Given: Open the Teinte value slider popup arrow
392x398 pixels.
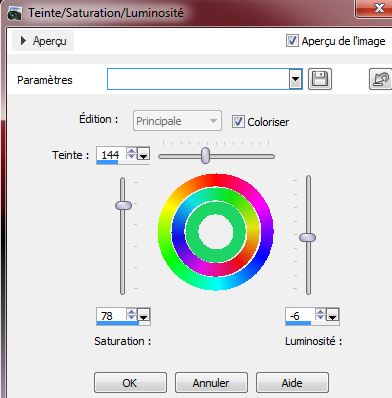Looking at the screenshot, I should pos(144,154).
